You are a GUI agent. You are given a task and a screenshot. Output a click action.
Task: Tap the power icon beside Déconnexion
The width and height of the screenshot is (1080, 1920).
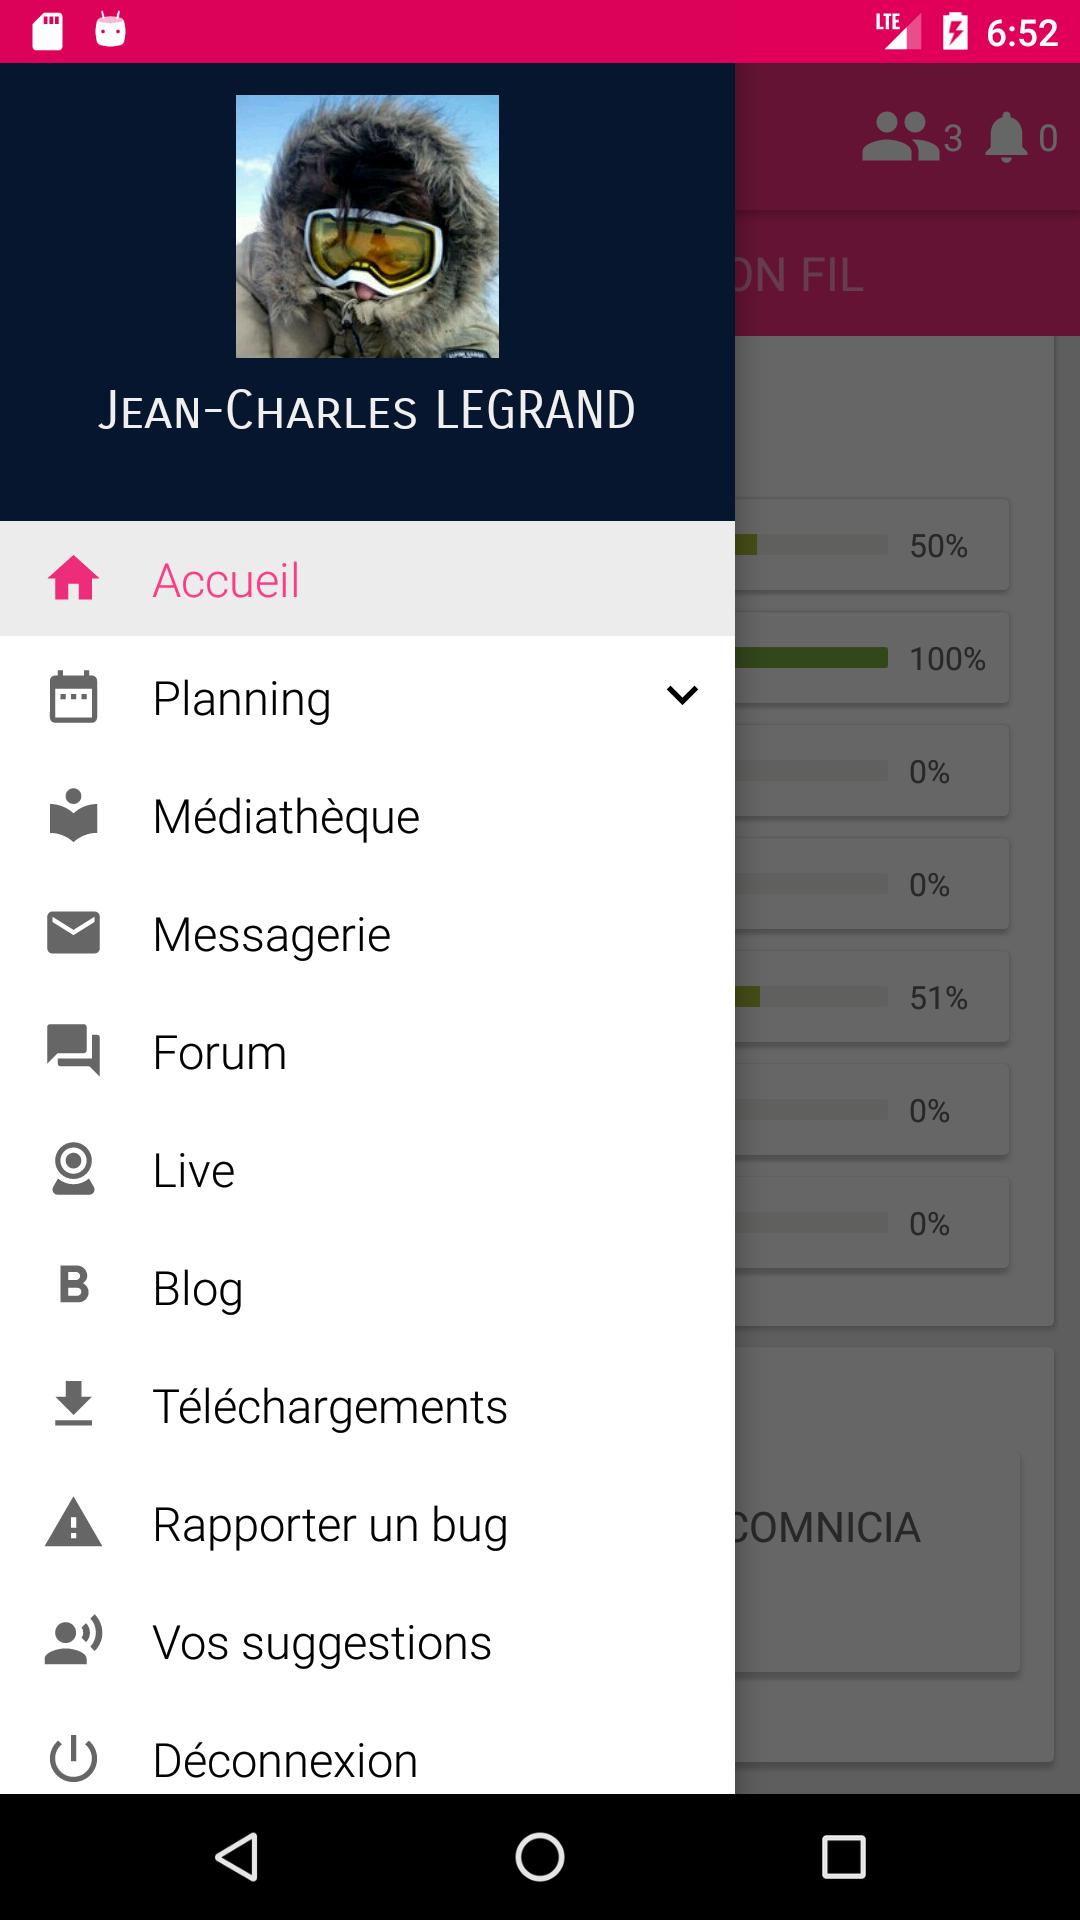(x=74, y=1759)
